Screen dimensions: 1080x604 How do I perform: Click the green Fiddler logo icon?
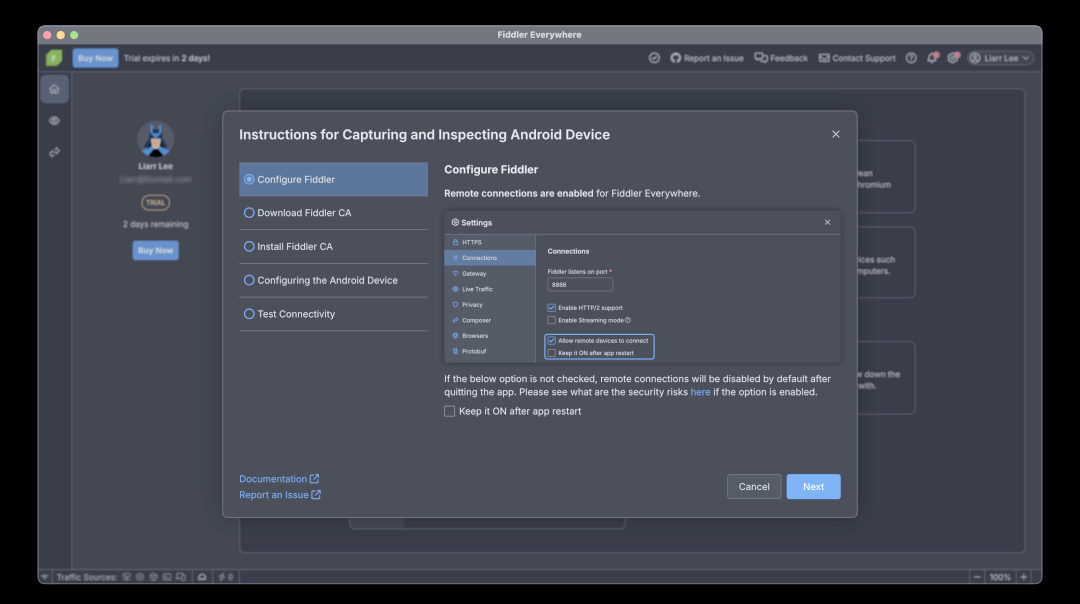pyautogui.click(x=54, y=58)
